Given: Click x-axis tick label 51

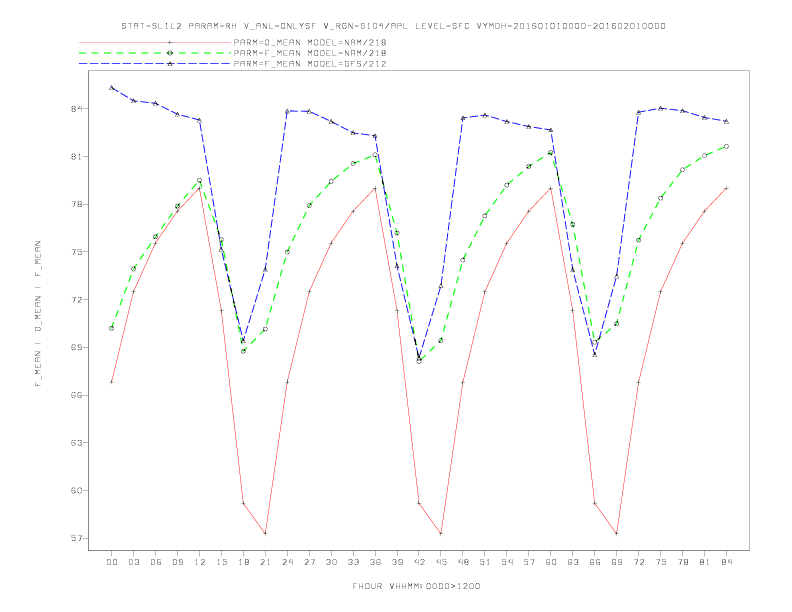Looking at the screenshot, I should 485,562.
